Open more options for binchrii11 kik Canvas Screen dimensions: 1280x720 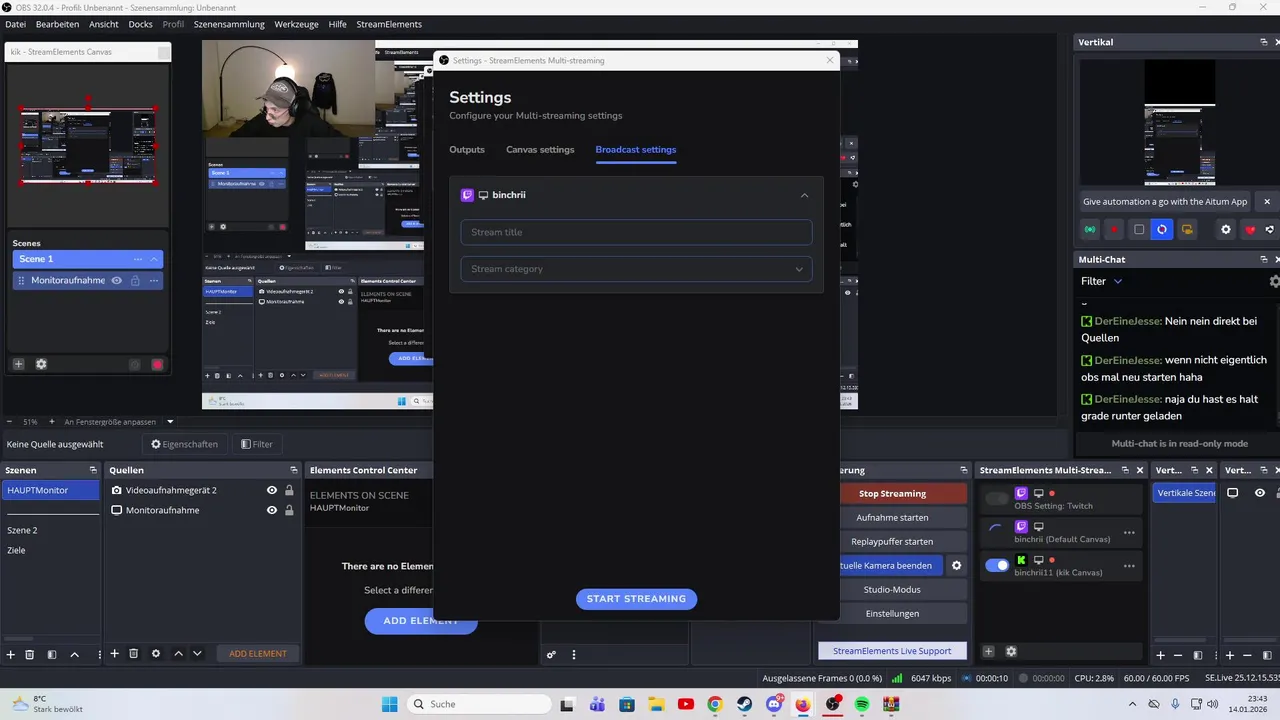point(1129,565)
